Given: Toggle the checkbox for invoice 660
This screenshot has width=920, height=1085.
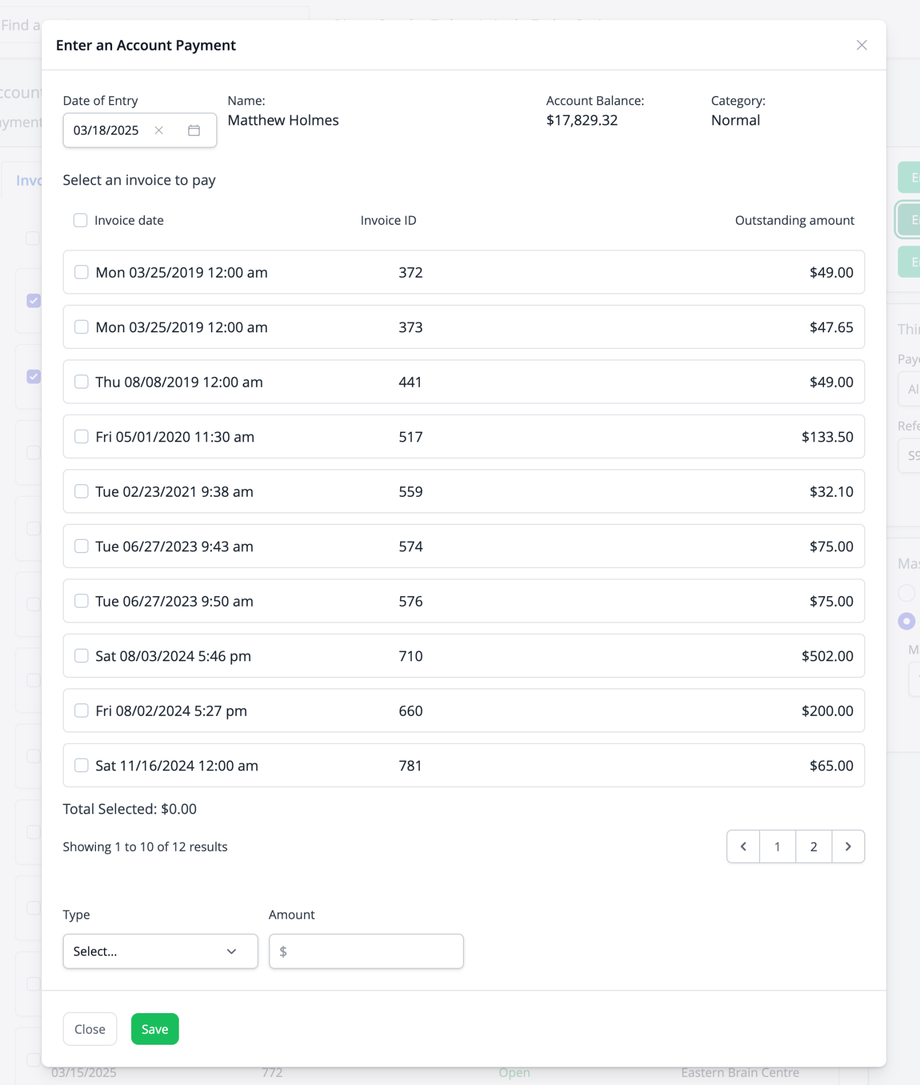Looking at the screenshot, I should pos(81,711).
